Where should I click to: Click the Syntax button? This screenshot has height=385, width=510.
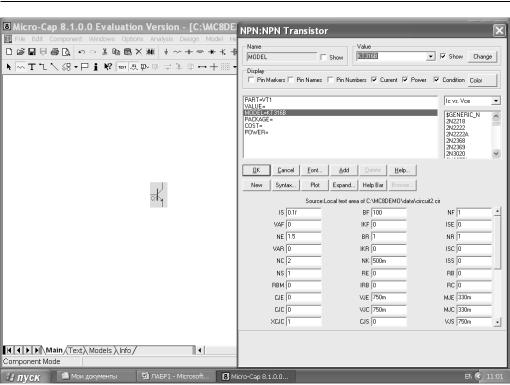[286, 185]
